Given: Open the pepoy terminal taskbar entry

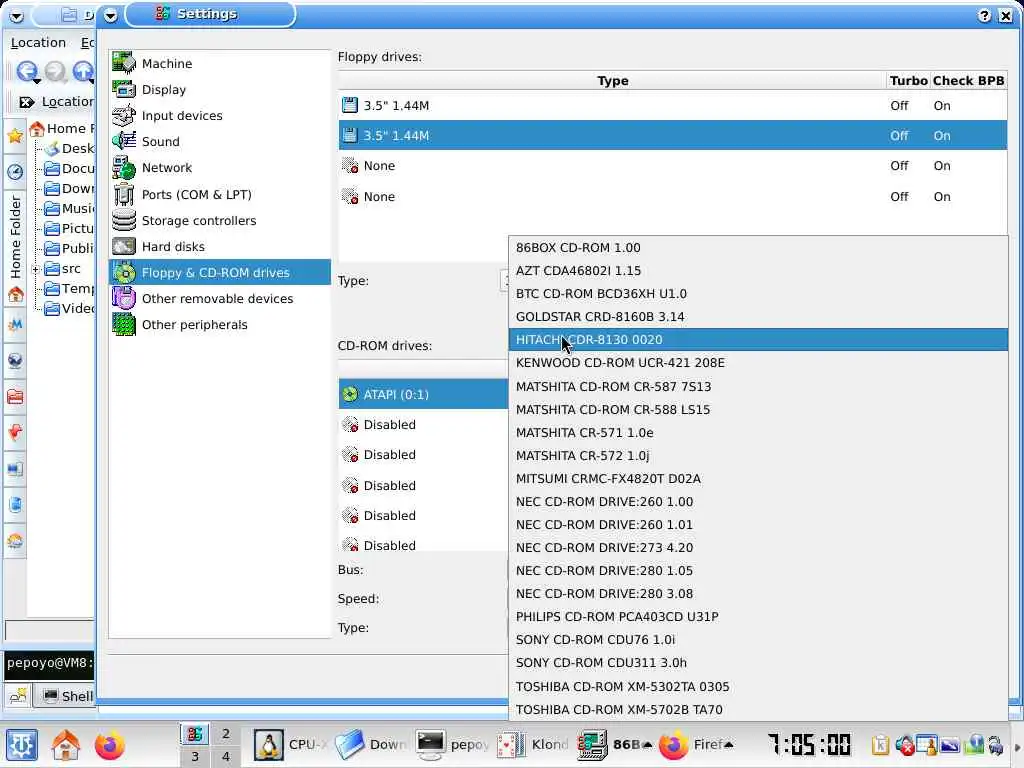Looking at the screenshot, I should tap(453, 744).
